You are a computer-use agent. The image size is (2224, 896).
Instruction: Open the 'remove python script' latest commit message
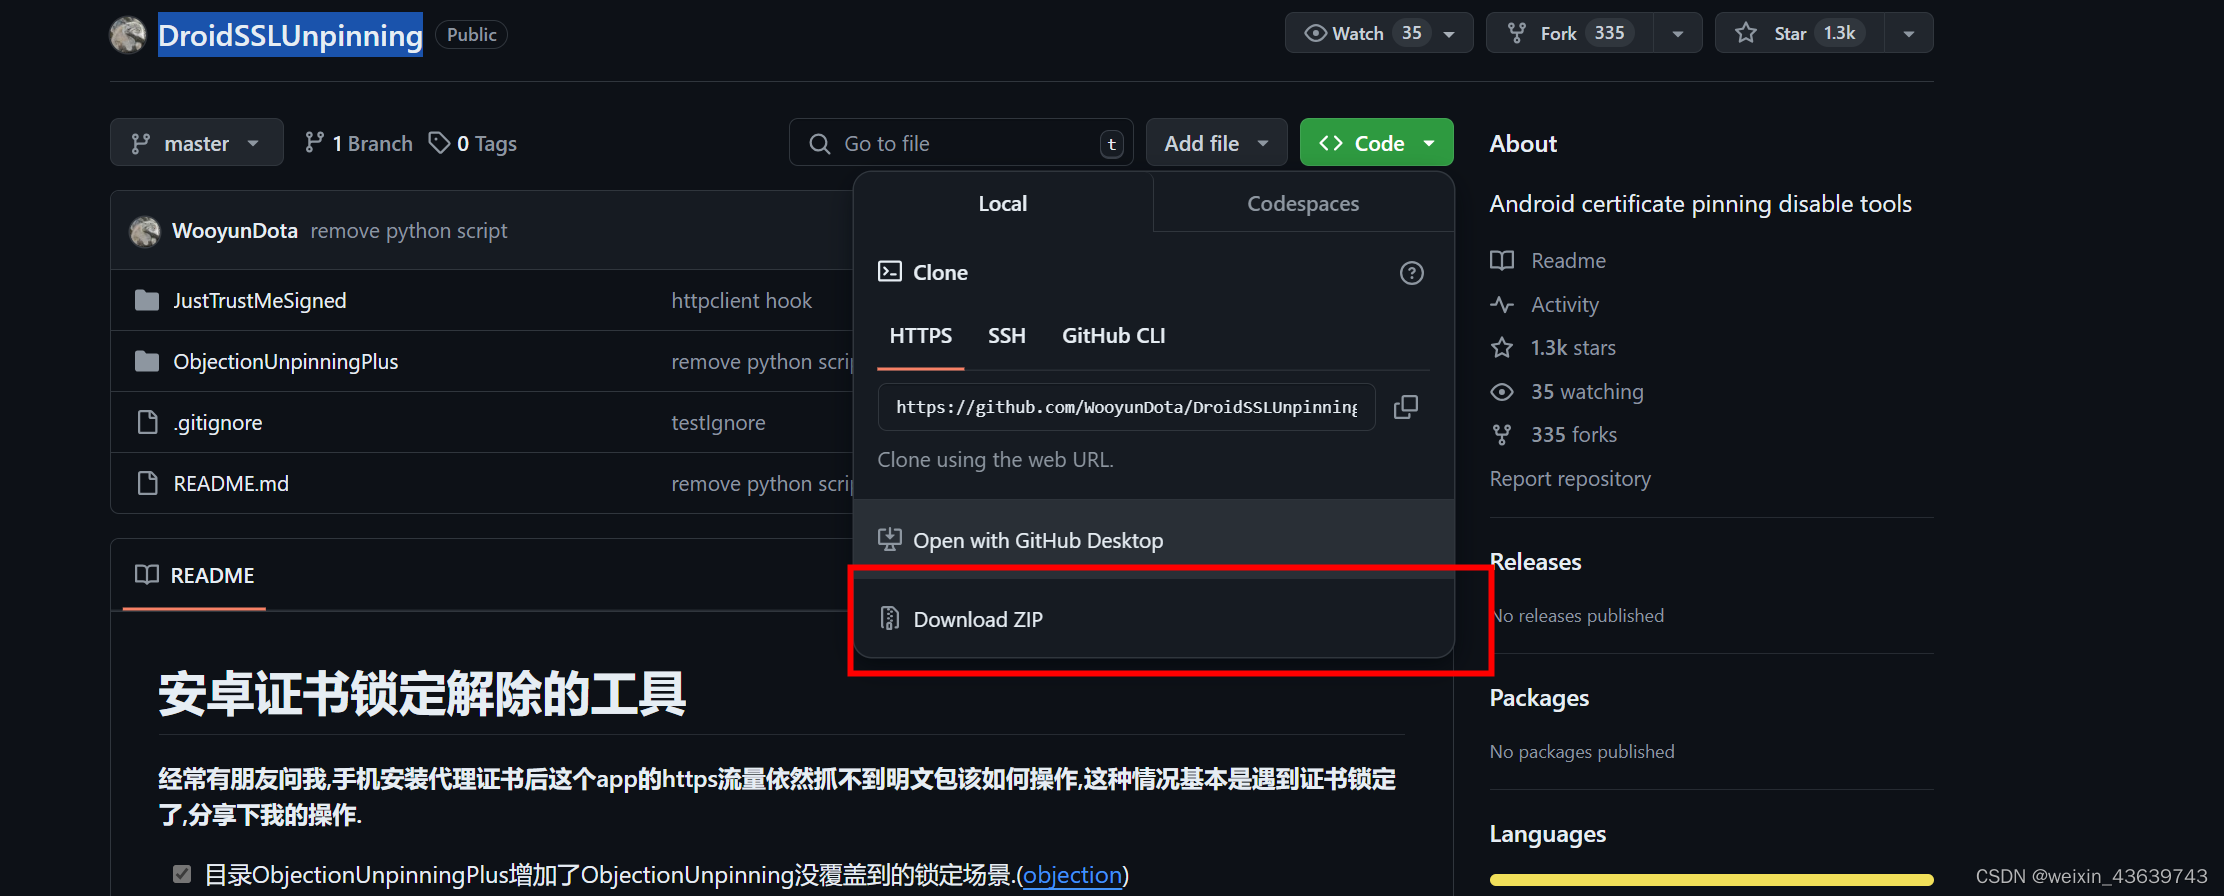pyautogui.click(x=409, y=231)
